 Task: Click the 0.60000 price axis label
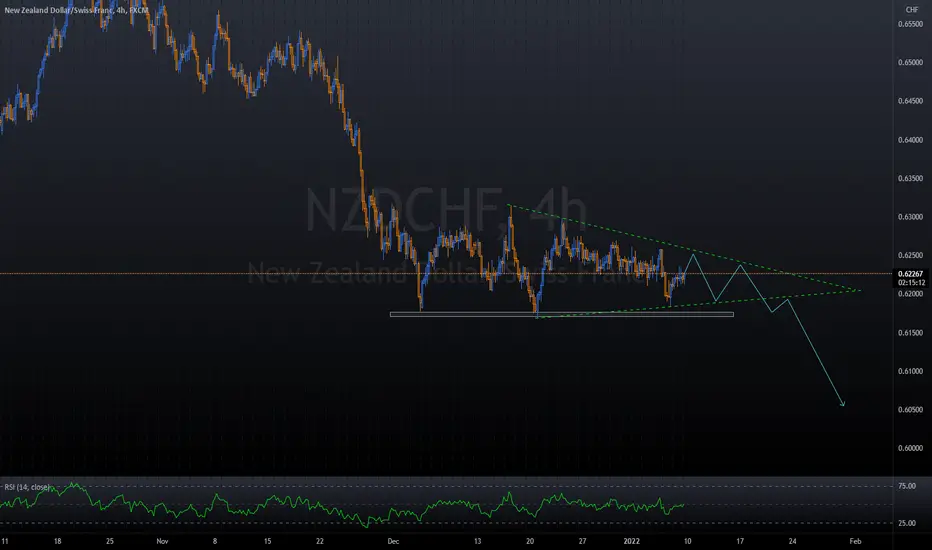tap(910, 448)
